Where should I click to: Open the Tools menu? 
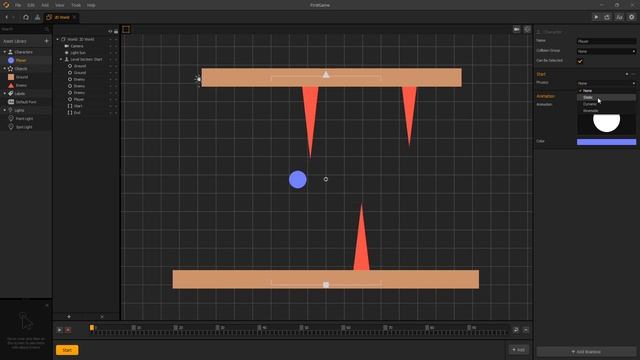tap(76, 5)
